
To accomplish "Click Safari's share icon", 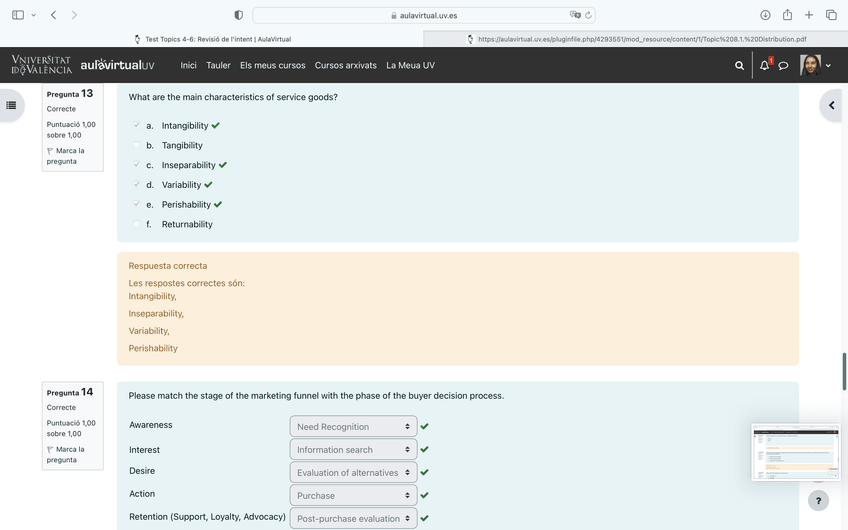I will (x=787, y=15).
